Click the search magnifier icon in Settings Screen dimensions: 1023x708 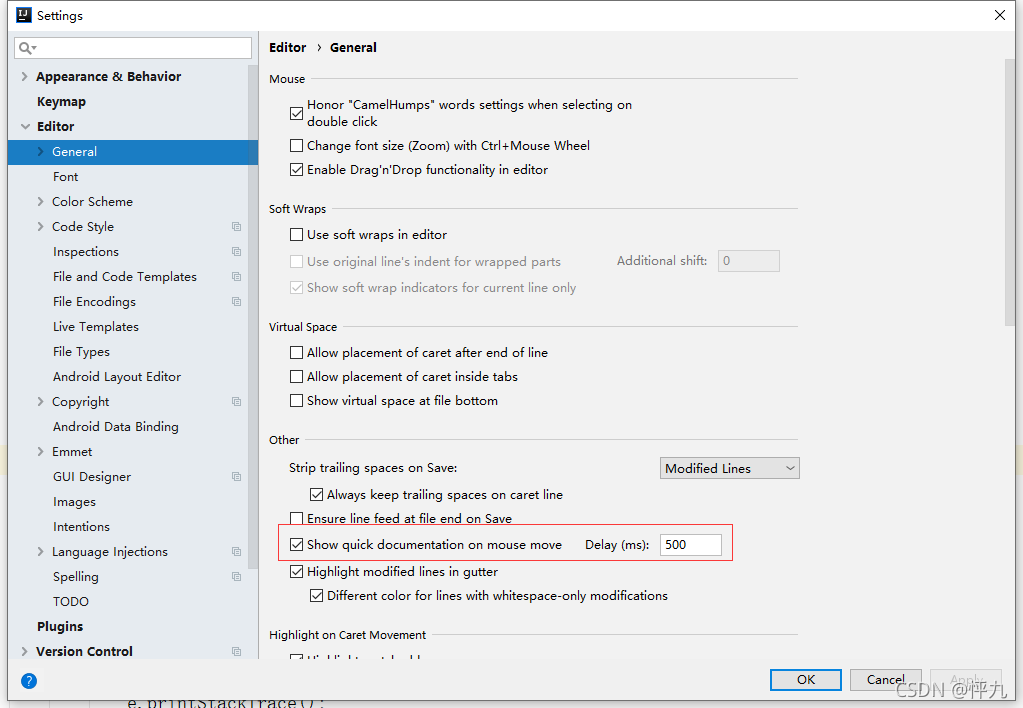pyautogui.click(x=27, y=48)
